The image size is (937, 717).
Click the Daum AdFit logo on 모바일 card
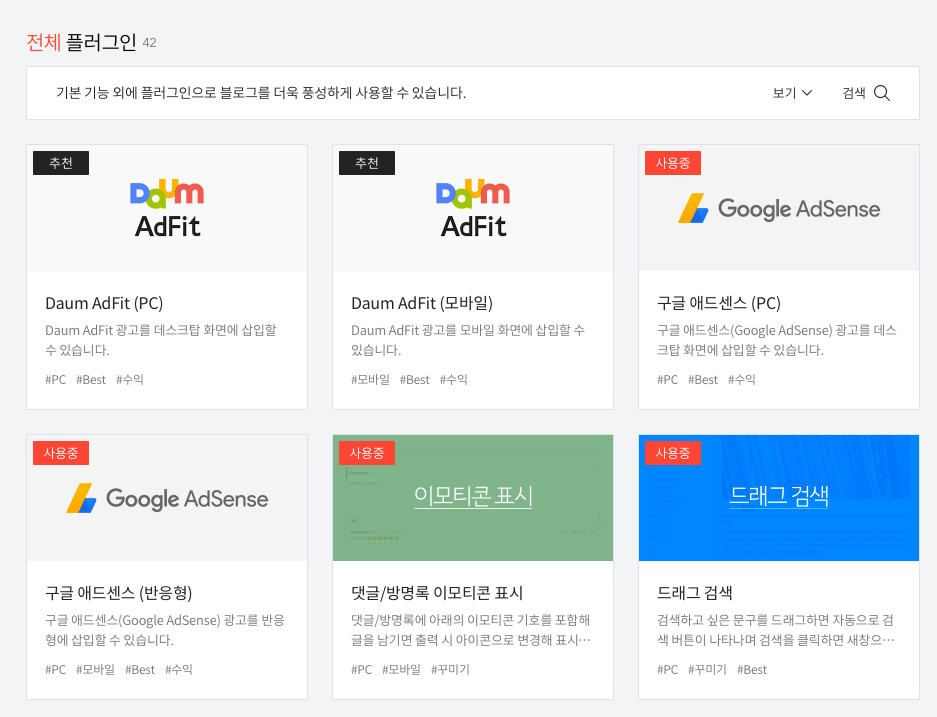[473, 209]
